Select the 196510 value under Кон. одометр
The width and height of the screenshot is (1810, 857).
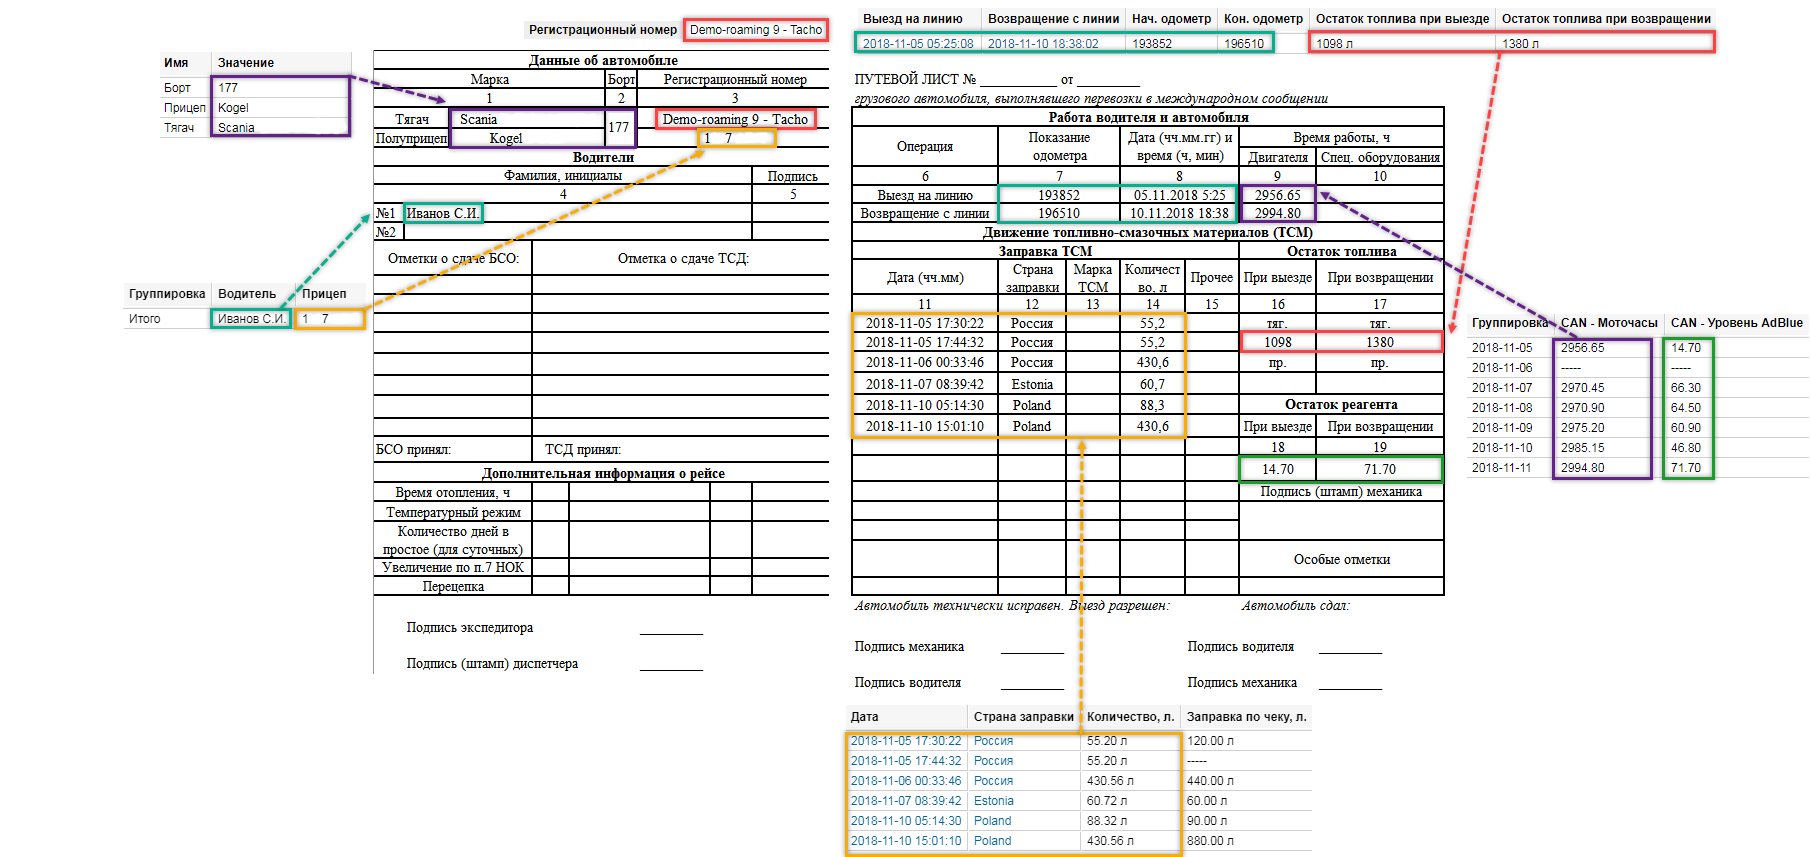[x=1244, y=44]
